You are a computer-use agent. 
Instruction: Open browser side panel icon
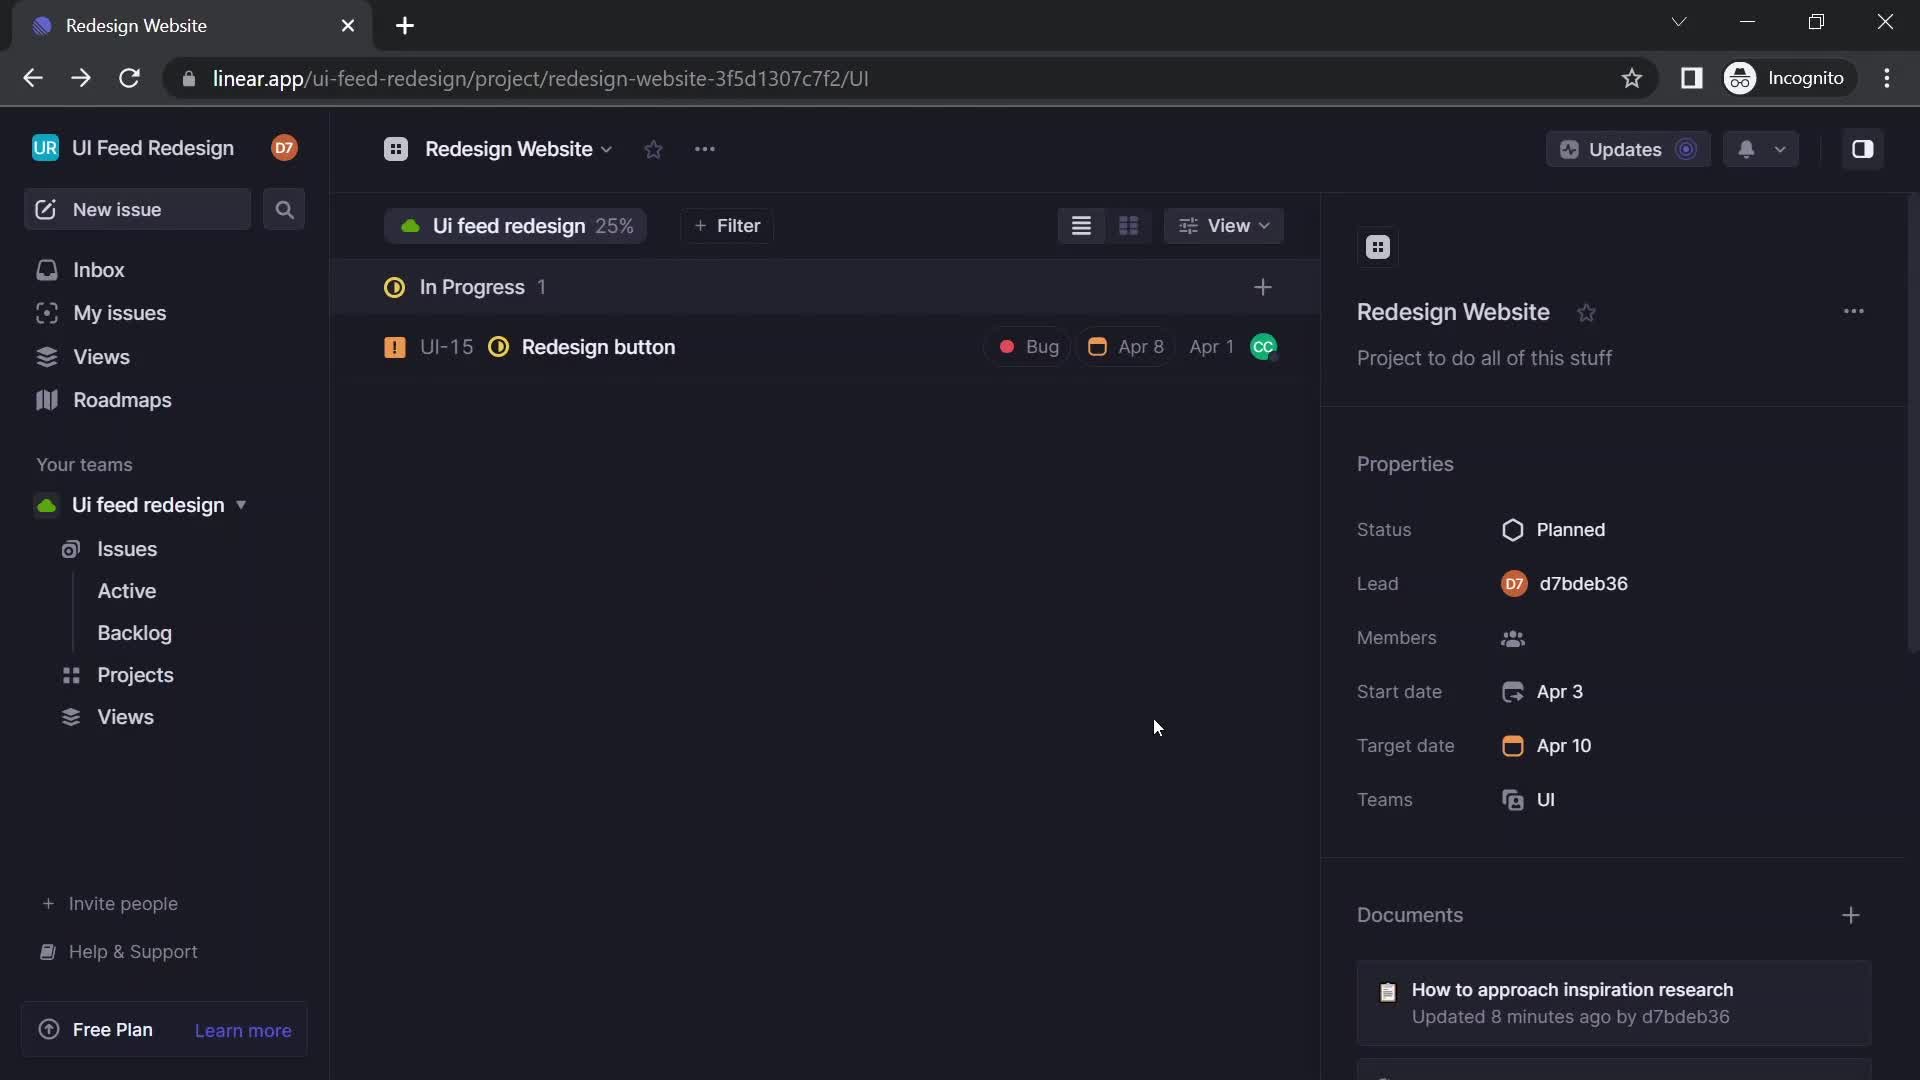point(1691,78)
